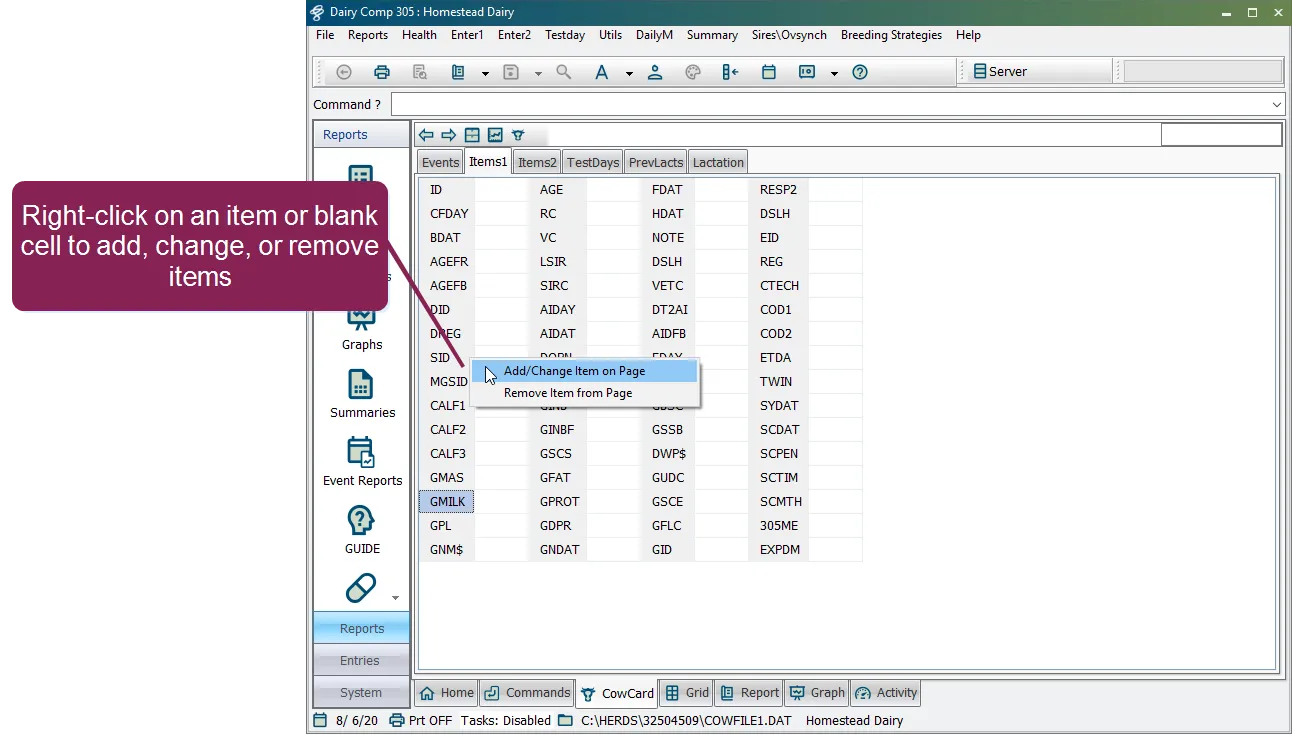Open the Command line history dropdown
This screenshot has width=1292, height=735.
coord(1277,105)
